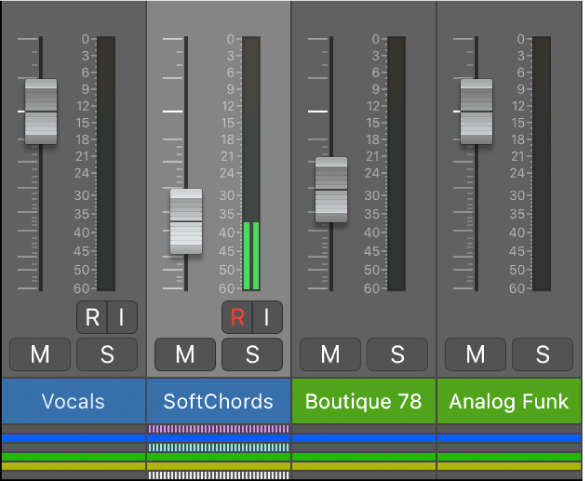Select the SoftChords channel name label
This screenshot has width=585, height=481.
(x=219, y=401)
